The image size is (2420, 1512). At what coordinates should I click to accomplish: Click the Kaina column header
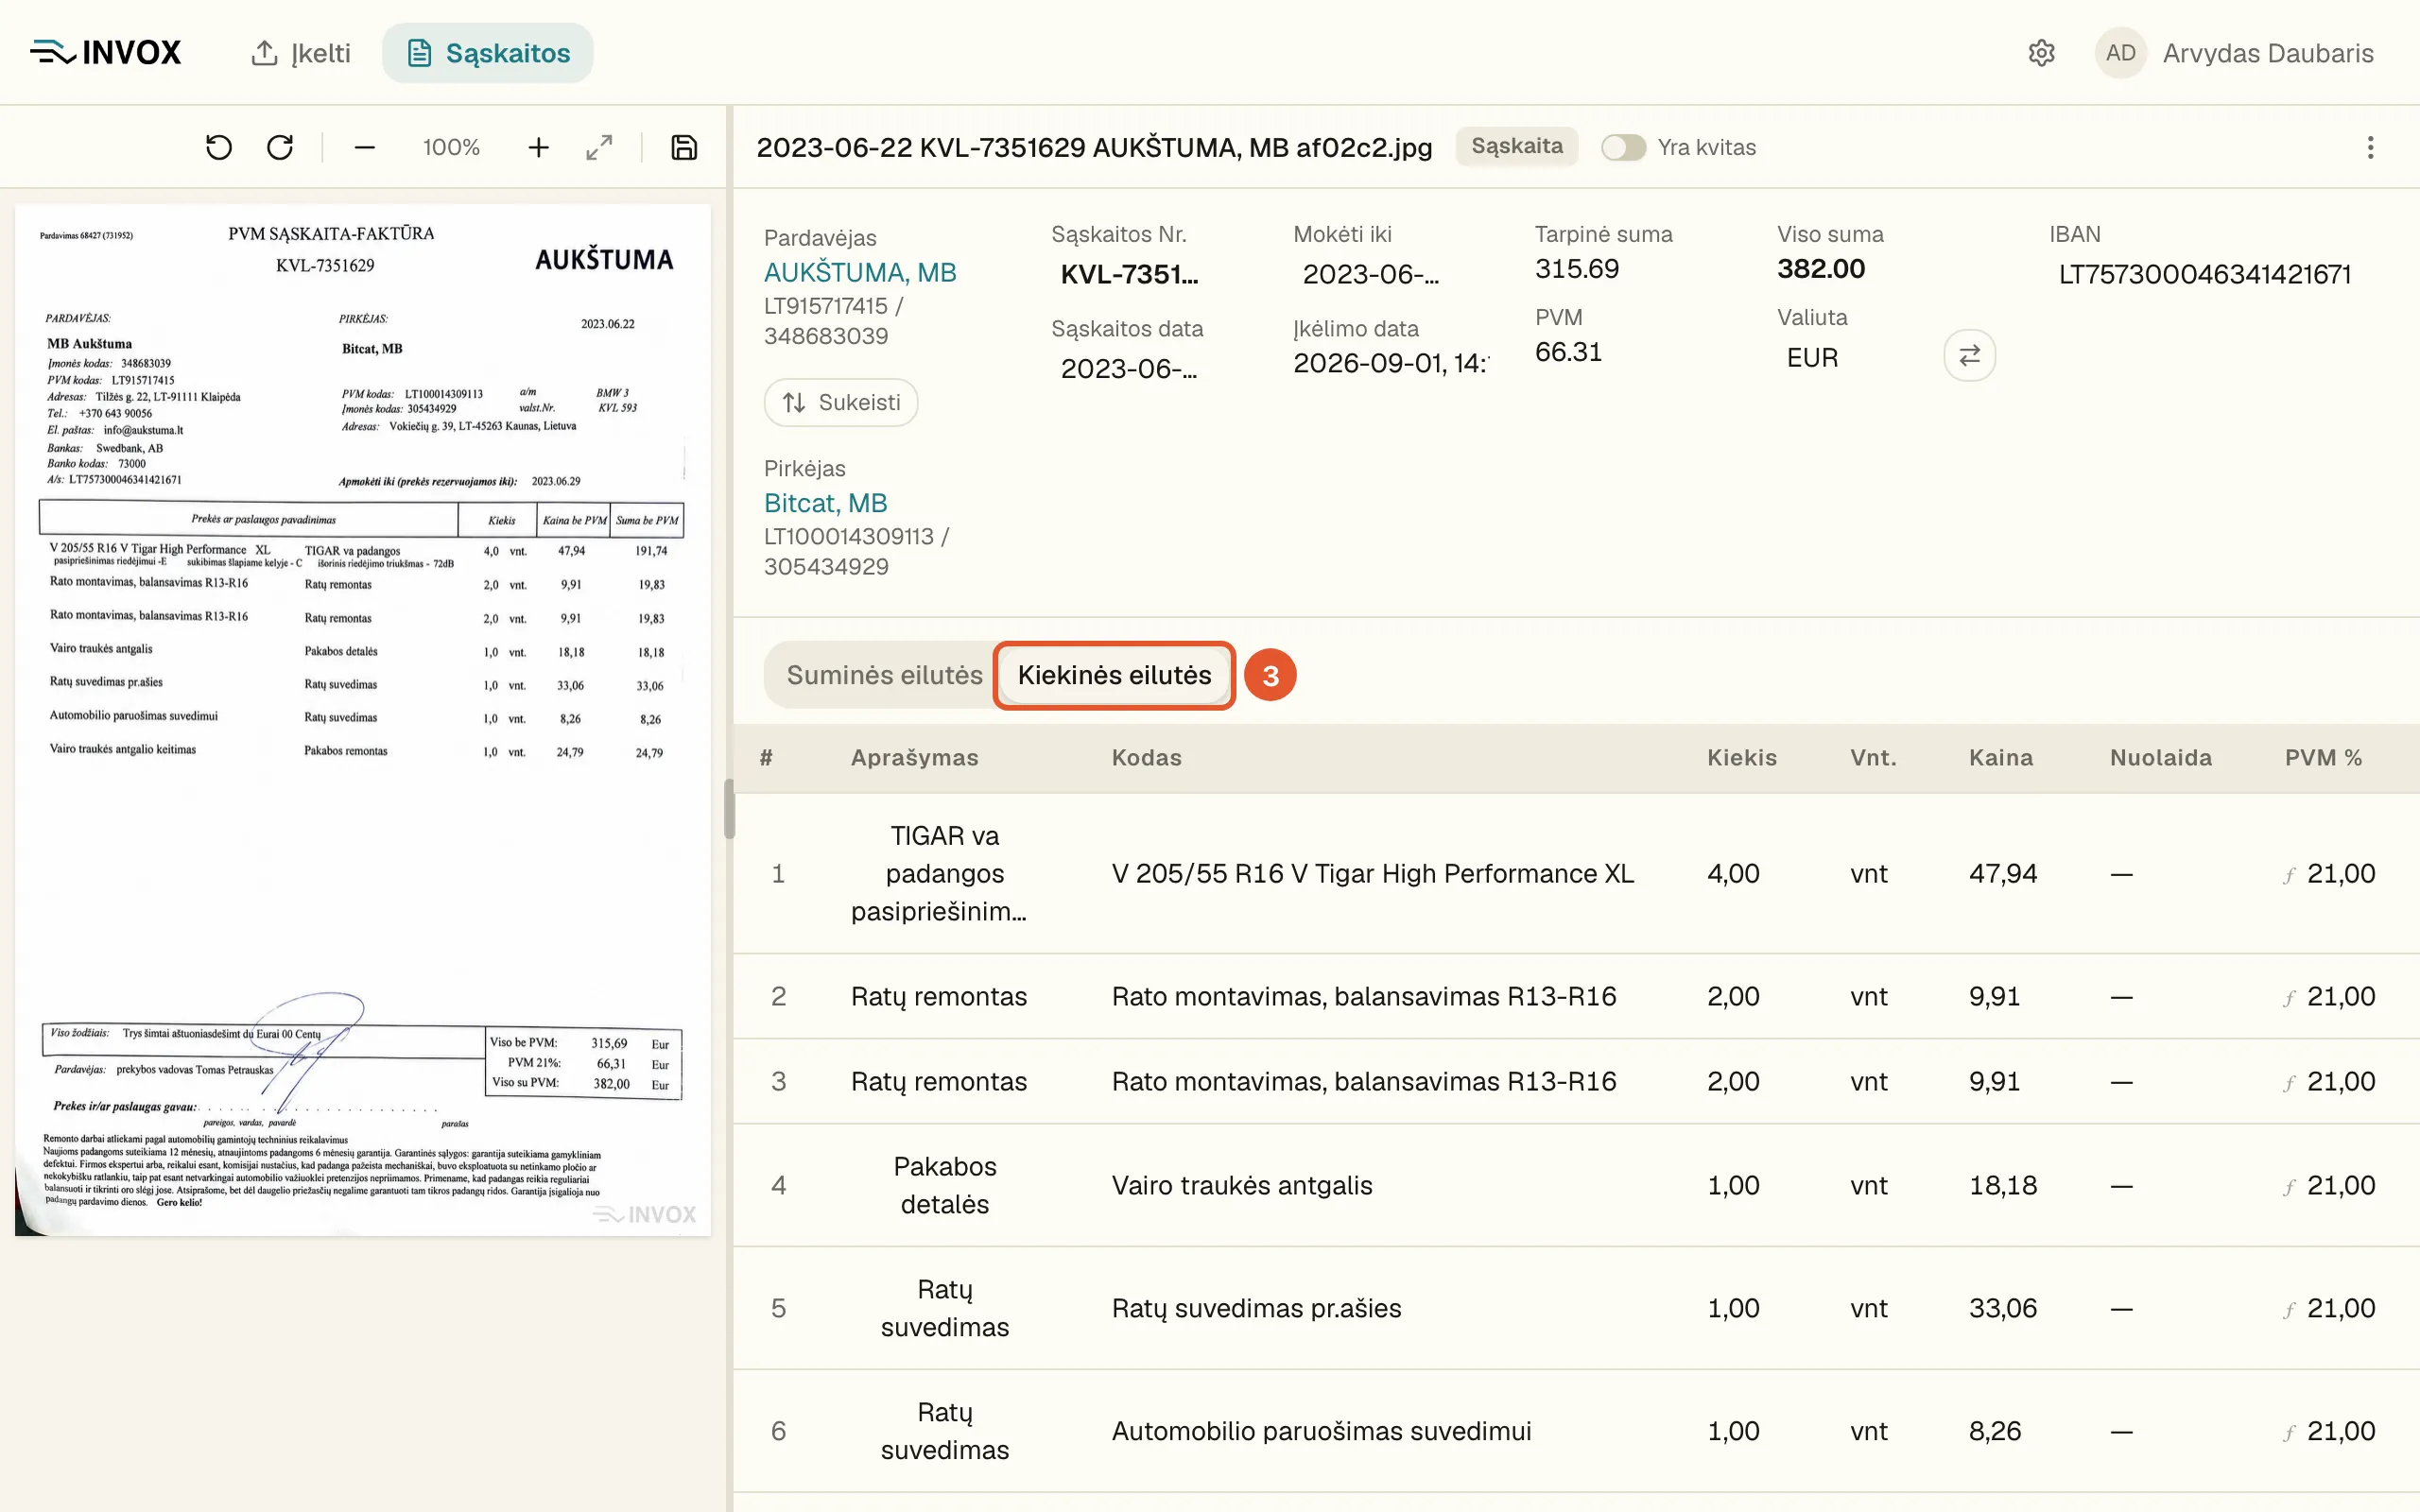coord(2000,758)
